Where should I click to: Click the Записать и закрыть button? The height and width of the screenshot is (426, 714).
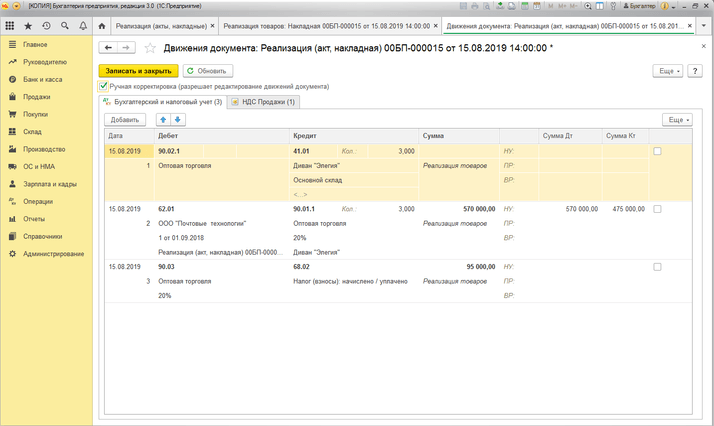pyautogui.click(x=138, y=71)
